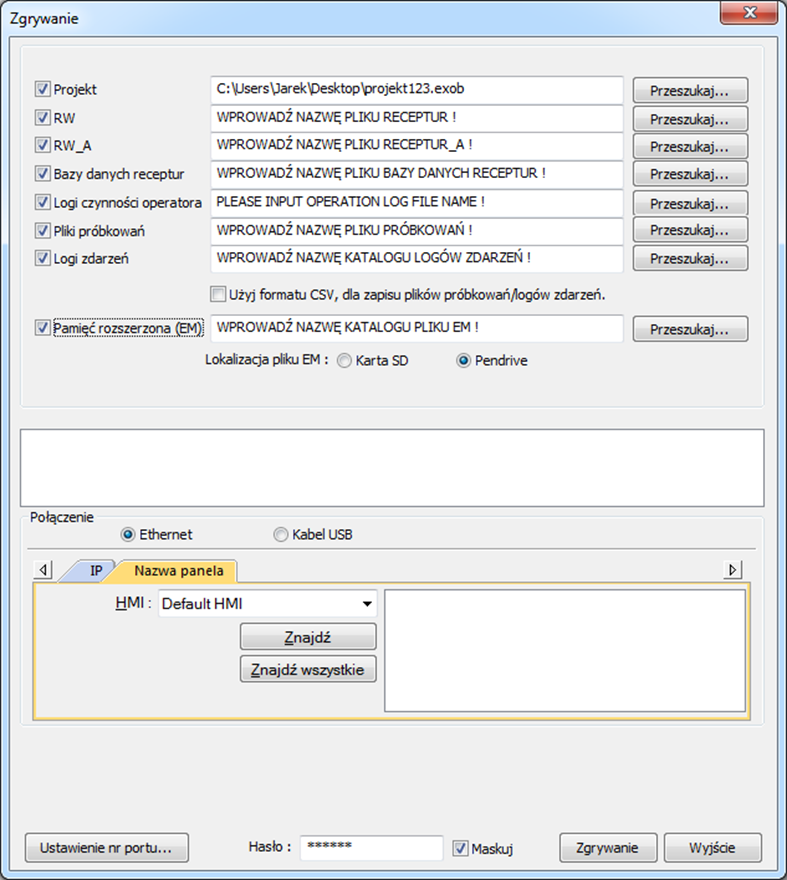
Task: Select Pendrive radio button
Action: click(x=463, y=360)
